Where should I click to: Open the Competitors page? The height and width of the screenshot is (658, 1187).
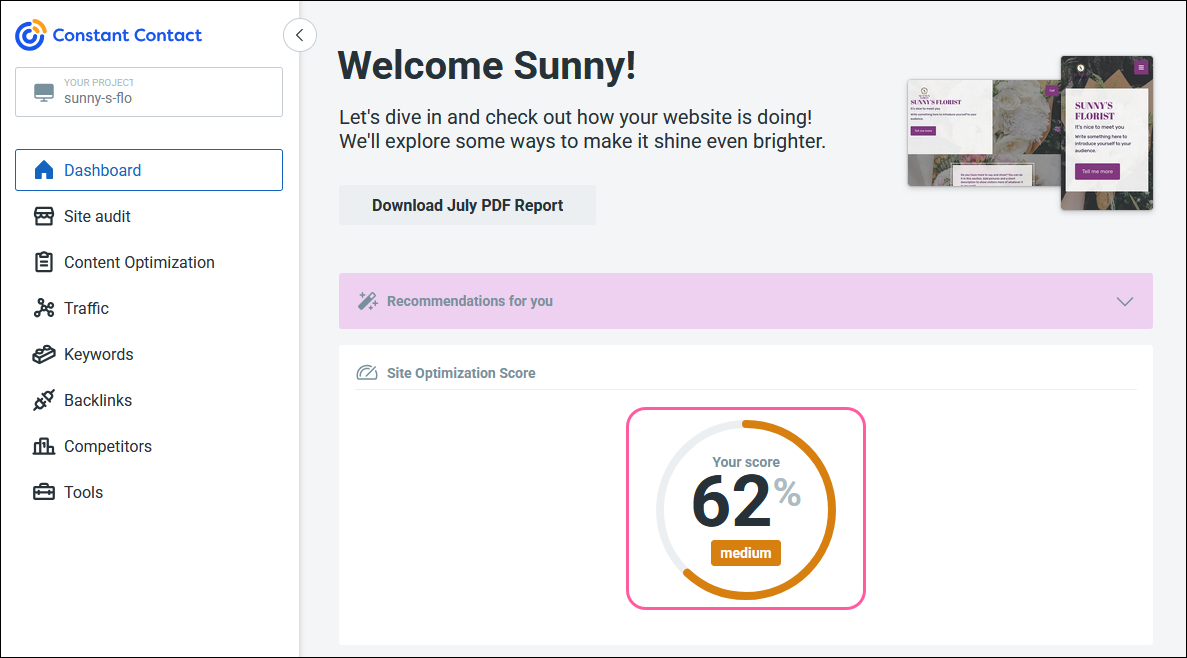click(149, 446)
